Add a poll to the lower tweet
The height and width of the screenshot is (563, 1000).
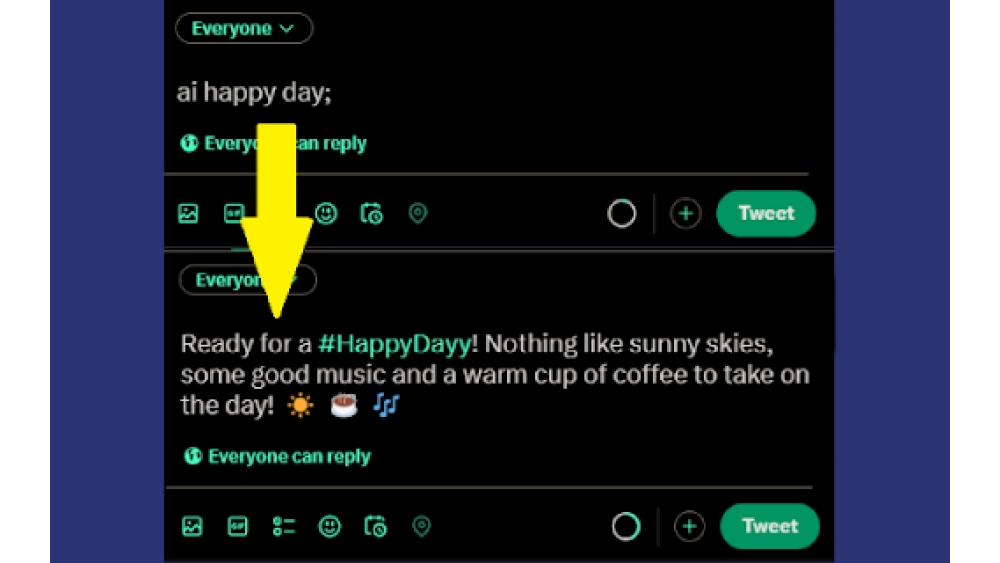[x=284, y=527]
